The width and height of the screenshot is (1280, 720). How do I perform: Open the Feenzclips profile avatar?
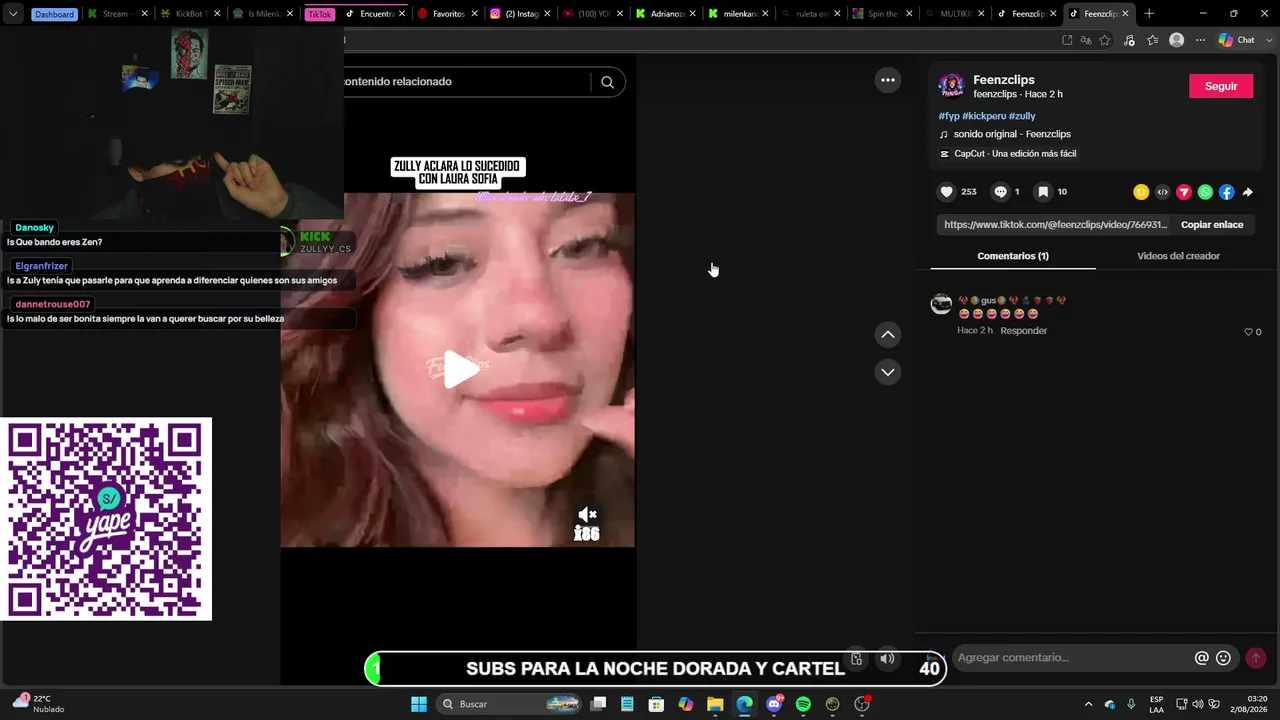click(952, 86)
